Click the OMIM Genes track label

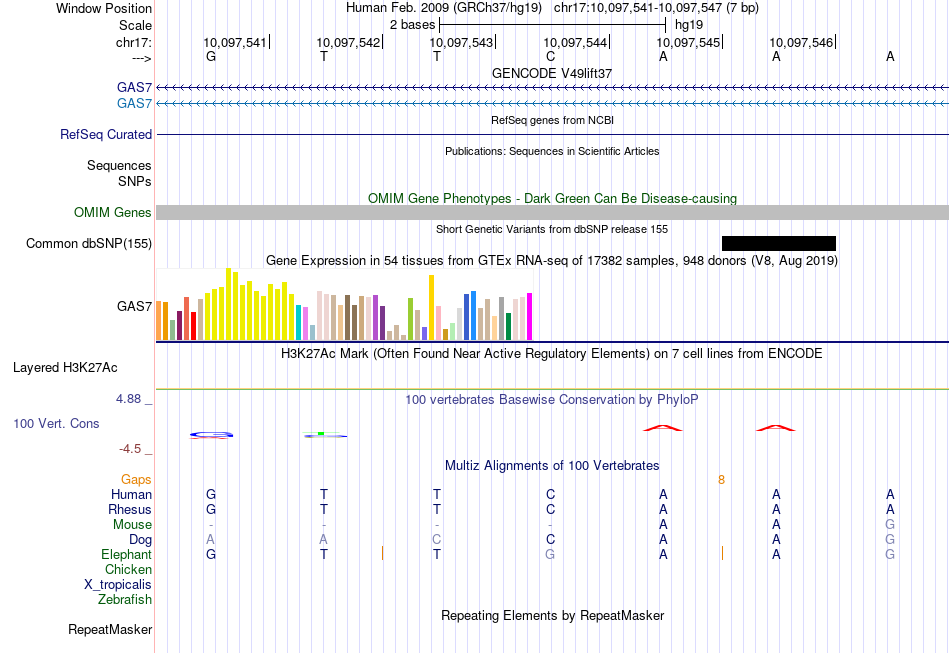coord(113,212)
